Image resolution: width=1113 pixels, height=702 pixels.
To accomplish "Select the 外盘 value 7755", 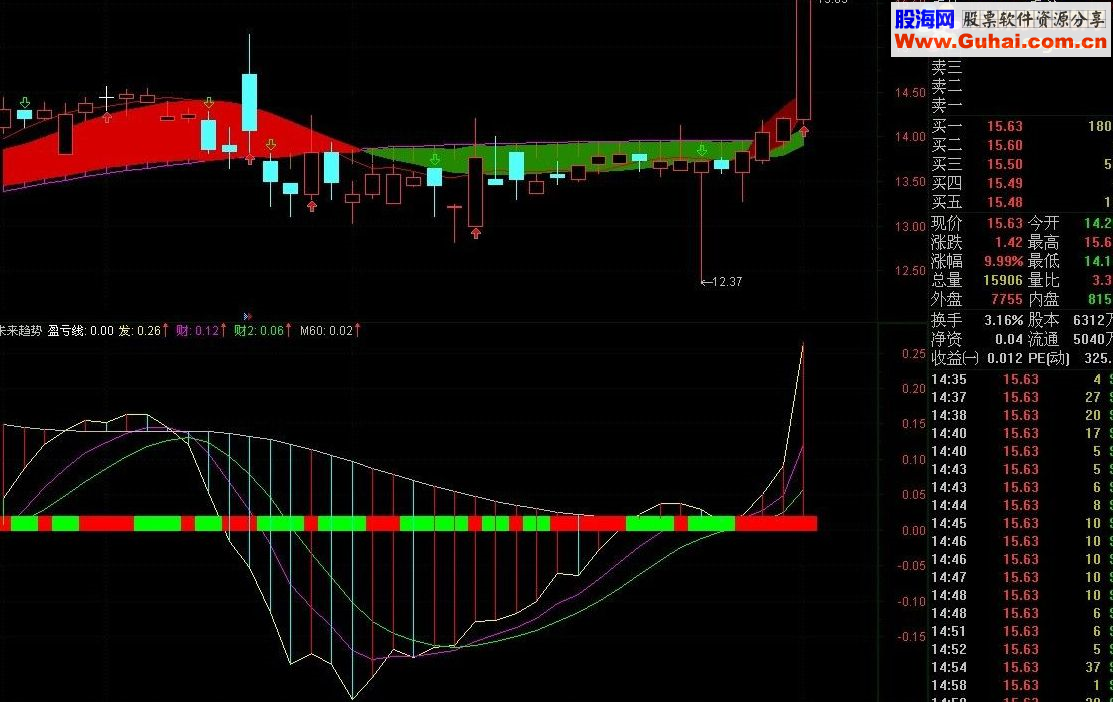I will point(1007,300).
